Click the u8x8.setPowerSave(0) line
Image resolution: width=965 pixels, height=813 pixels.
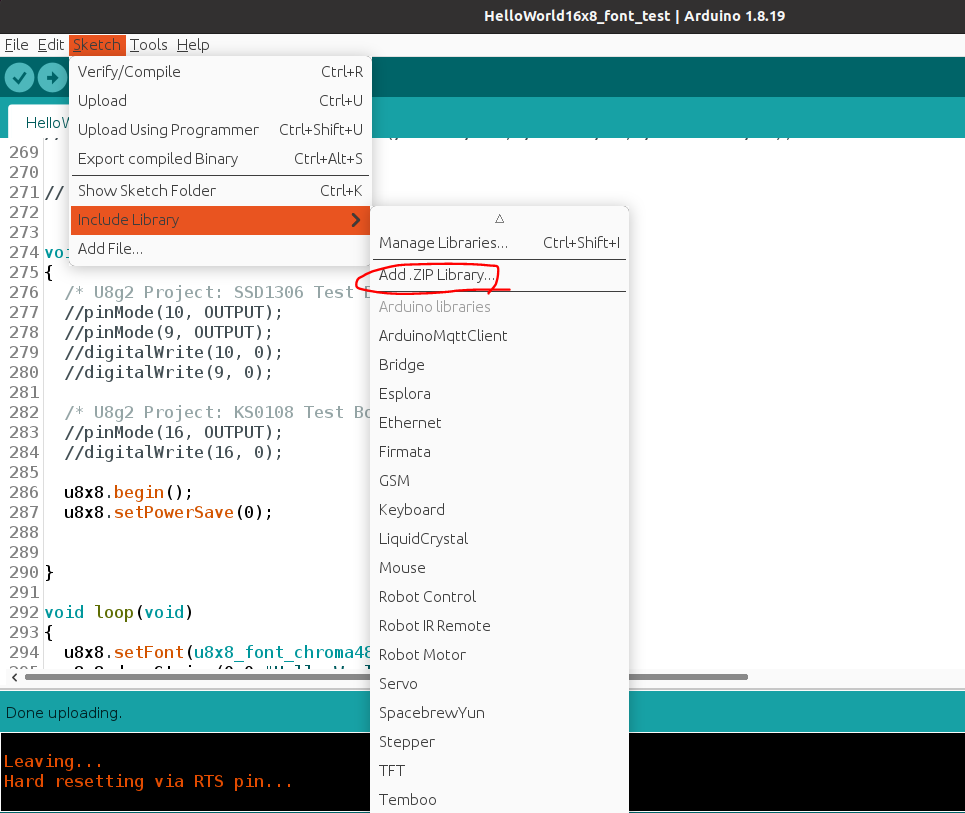click(x=168, y=512)
